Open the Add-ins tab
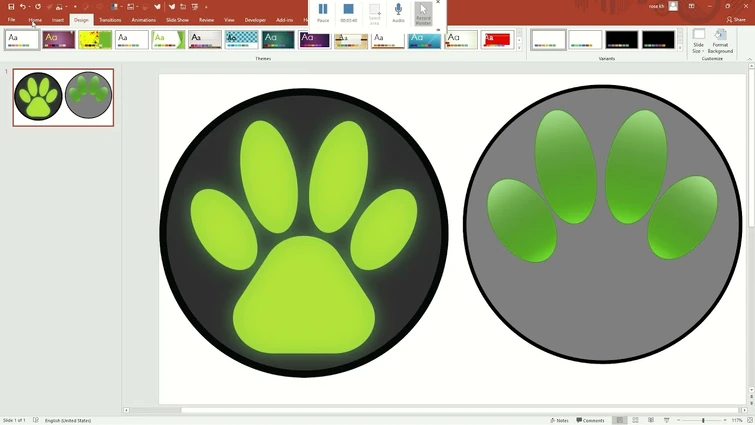This screenshot has height=425, width=755. 285,20
